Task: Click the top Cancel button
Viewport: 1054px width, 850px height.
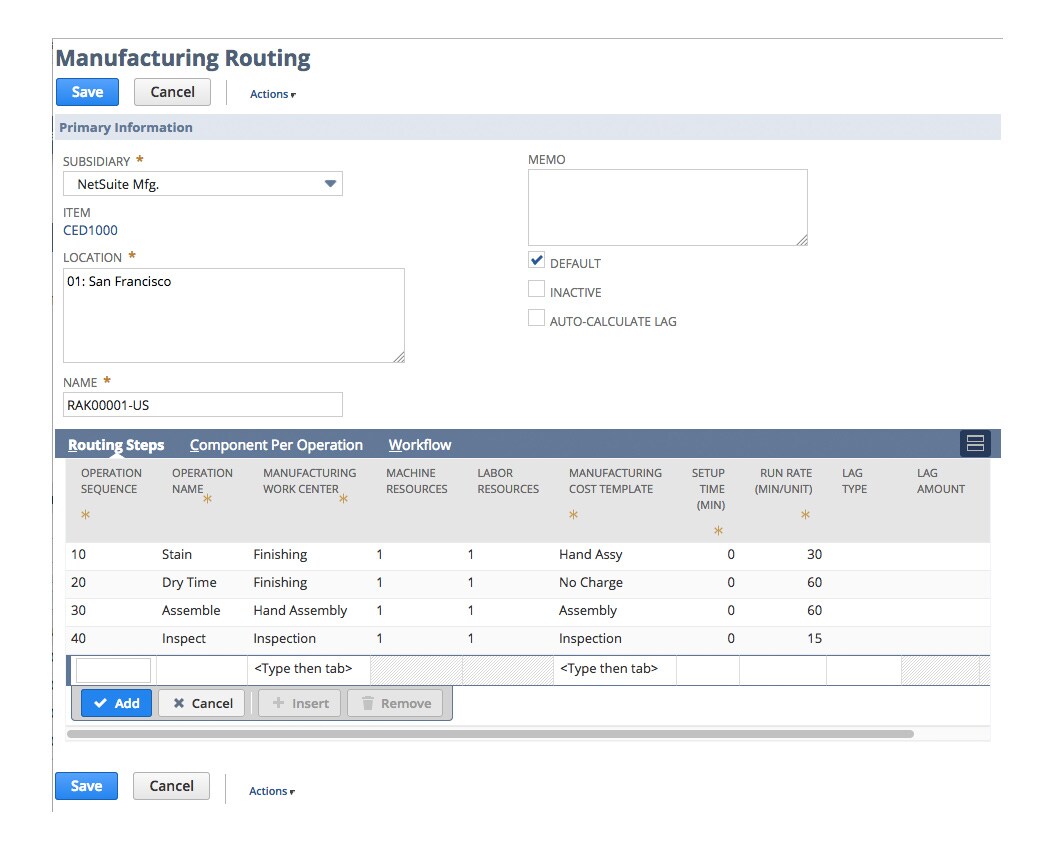Action: (172, 92)
